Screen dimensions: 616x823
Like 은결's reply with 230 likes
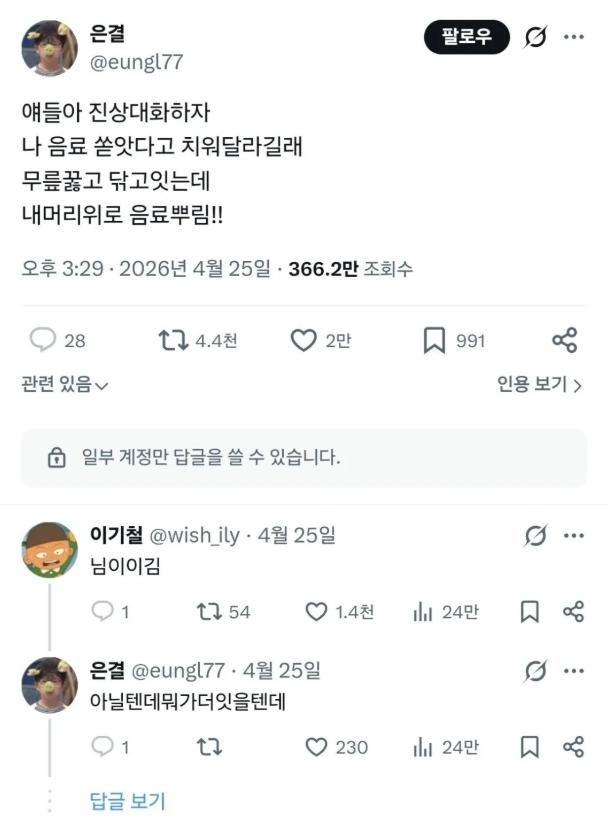click(x=316, y=747)
